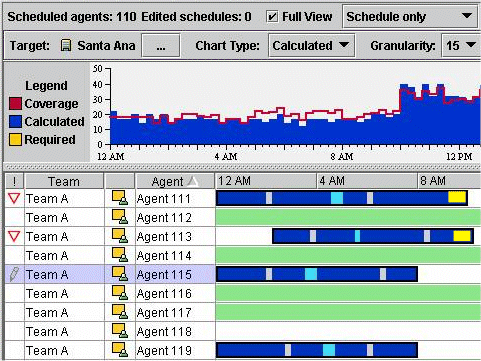Select the Agent 112 name cell
Viewport: 481px width, 361px height.
tap(175, 218)
